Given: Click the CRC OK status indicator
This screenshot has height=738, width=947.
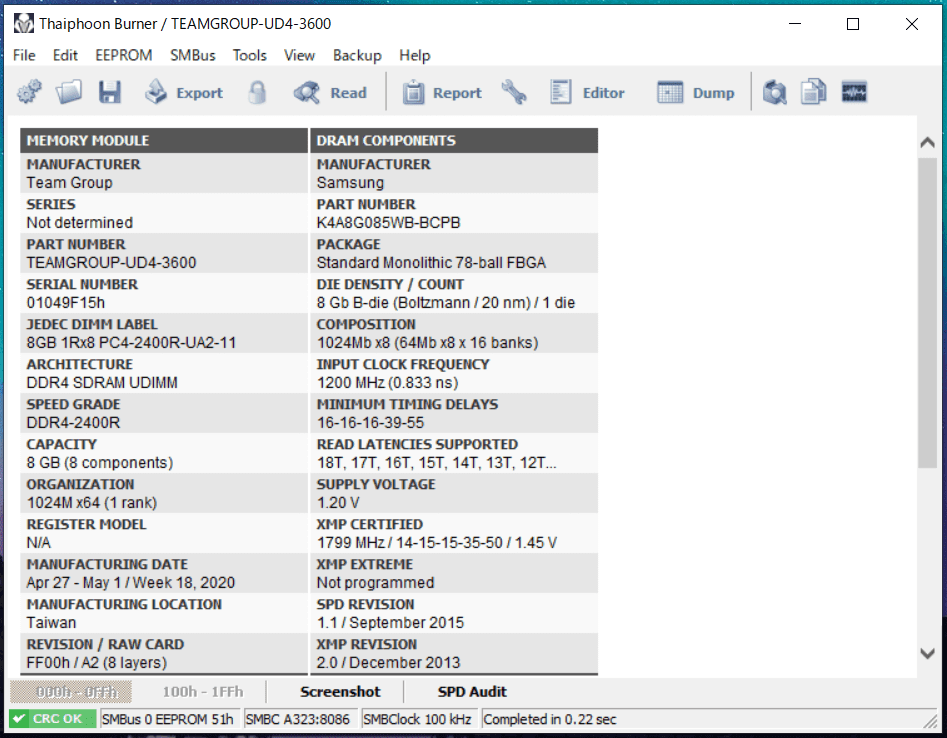Looking at the screenshot, I should pos(53,719).
